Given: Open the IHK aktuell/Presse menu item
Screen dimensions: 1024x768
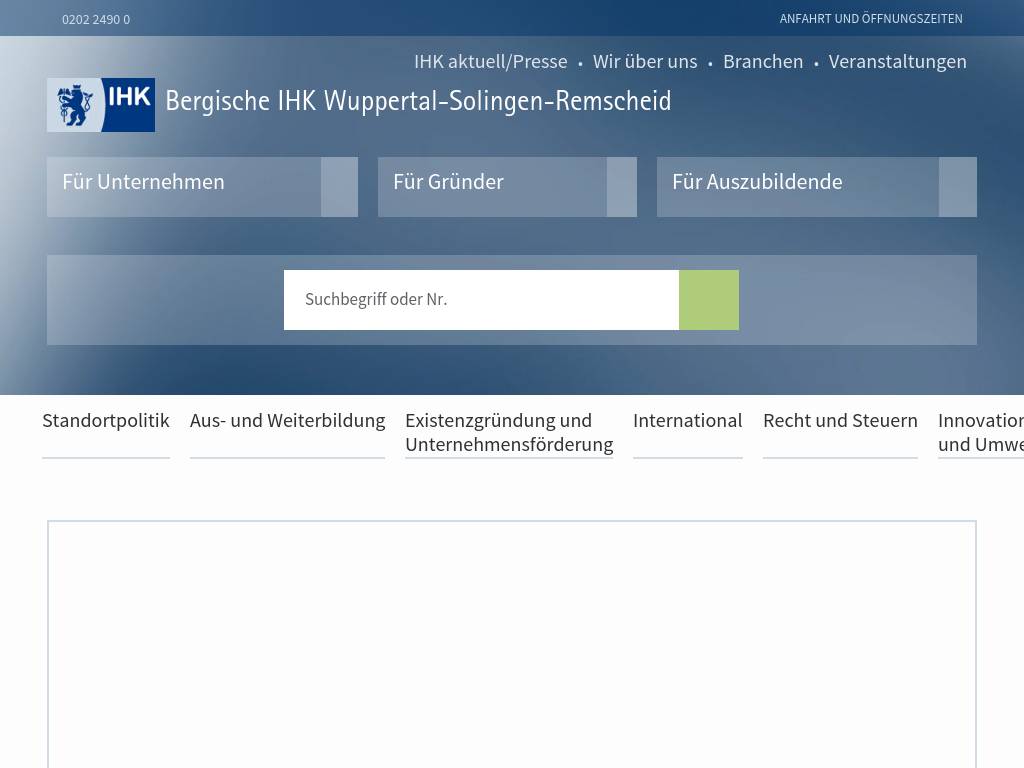Looking at the screenshot, I should click(490, 62).
